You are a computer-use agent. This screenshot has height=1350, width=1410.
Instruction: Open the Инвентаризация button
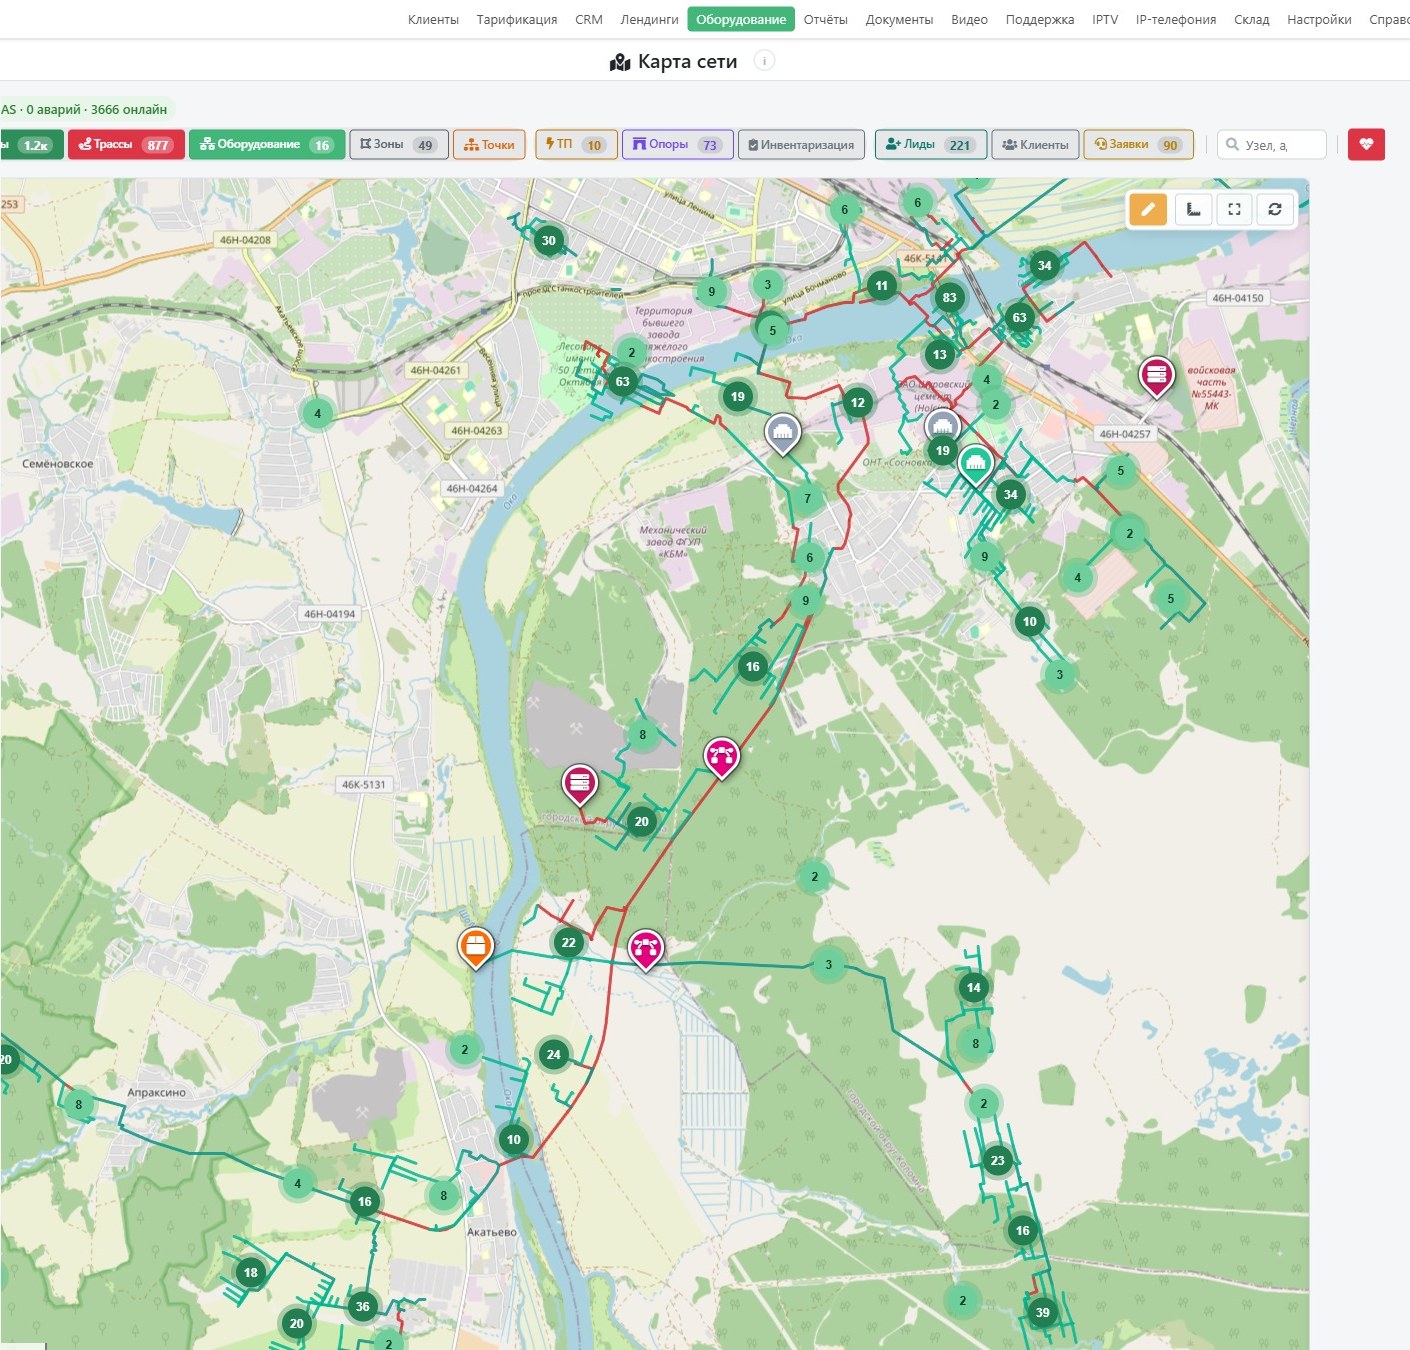point(802,144)
